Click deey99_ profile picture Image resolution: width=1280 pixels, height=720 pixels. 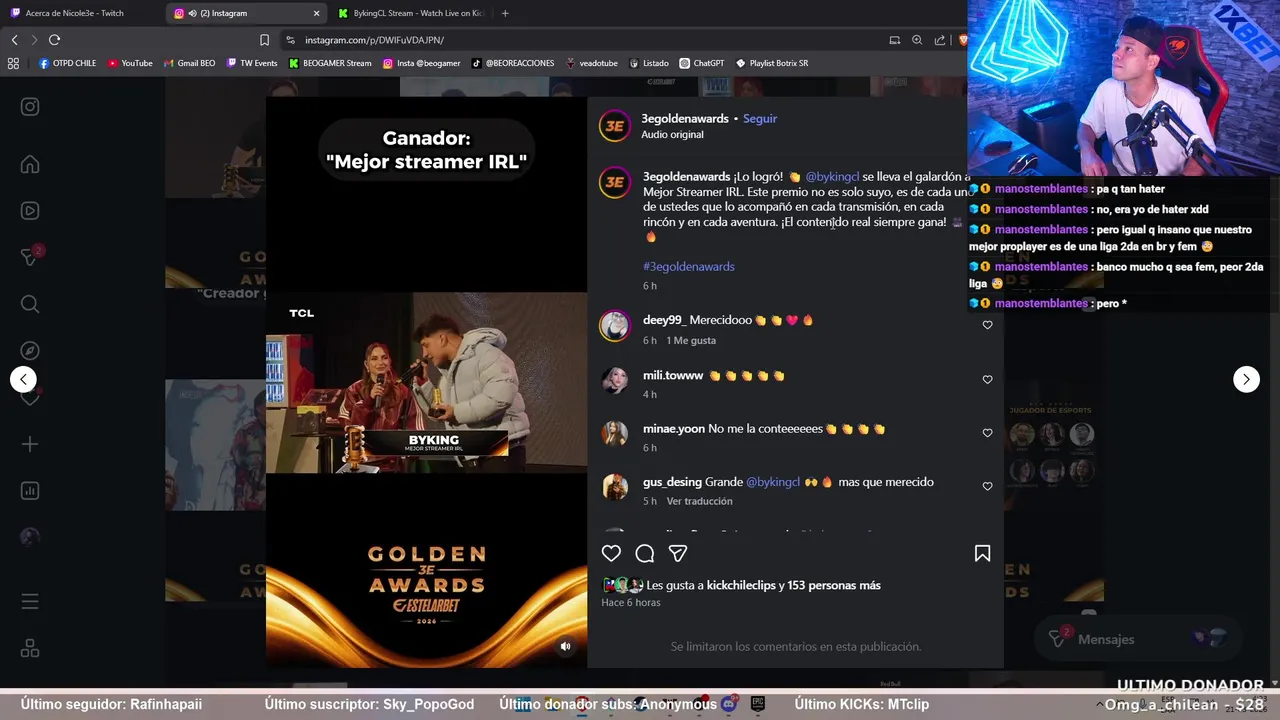pos(614,325)
